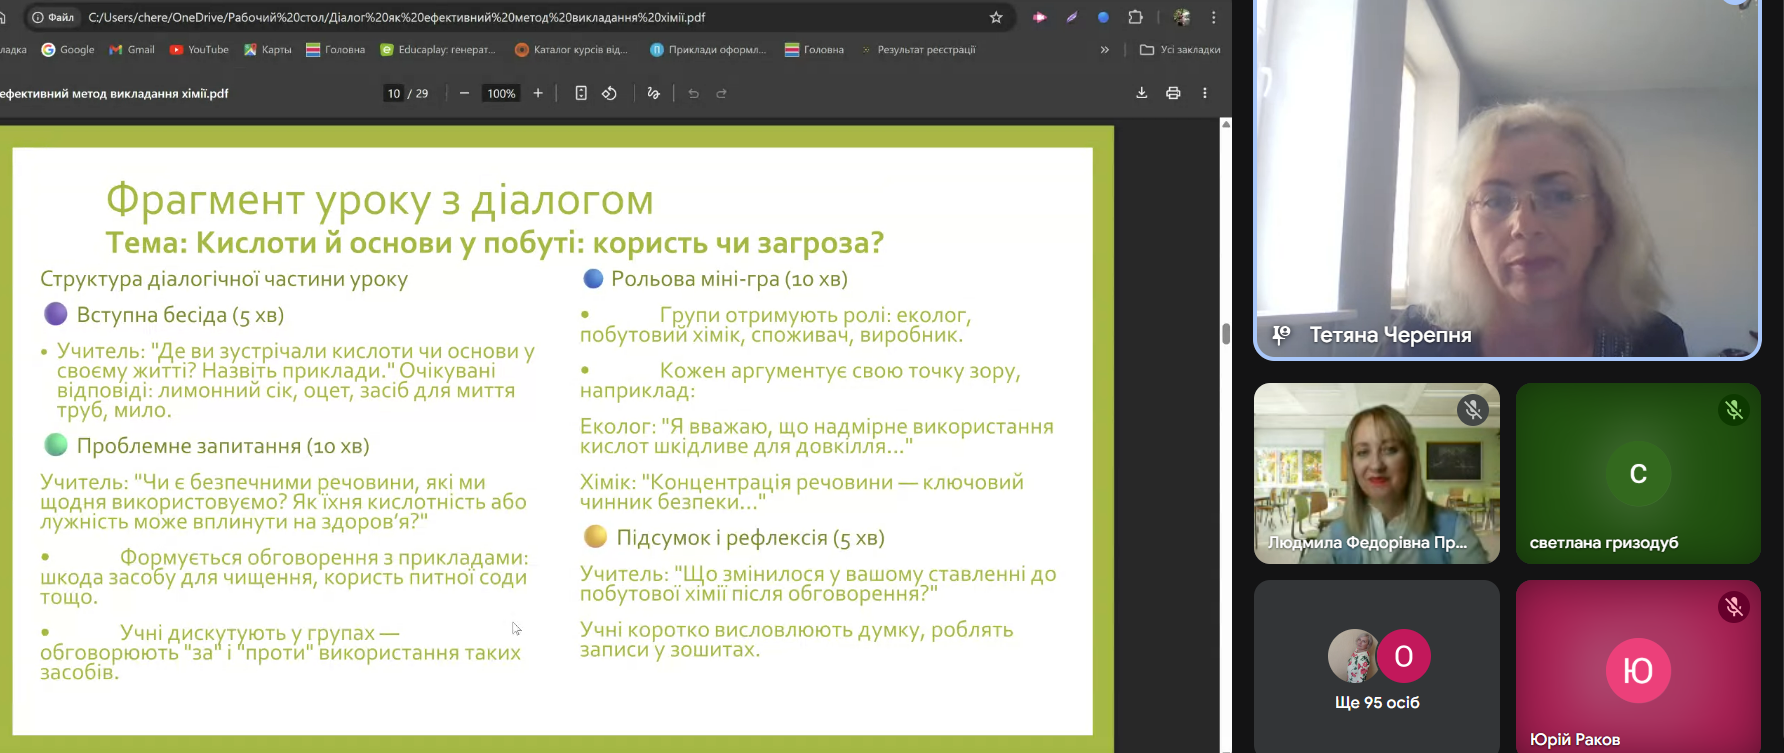Open the Google bookmark
The image size is (1784, 753).
point(67,49)
